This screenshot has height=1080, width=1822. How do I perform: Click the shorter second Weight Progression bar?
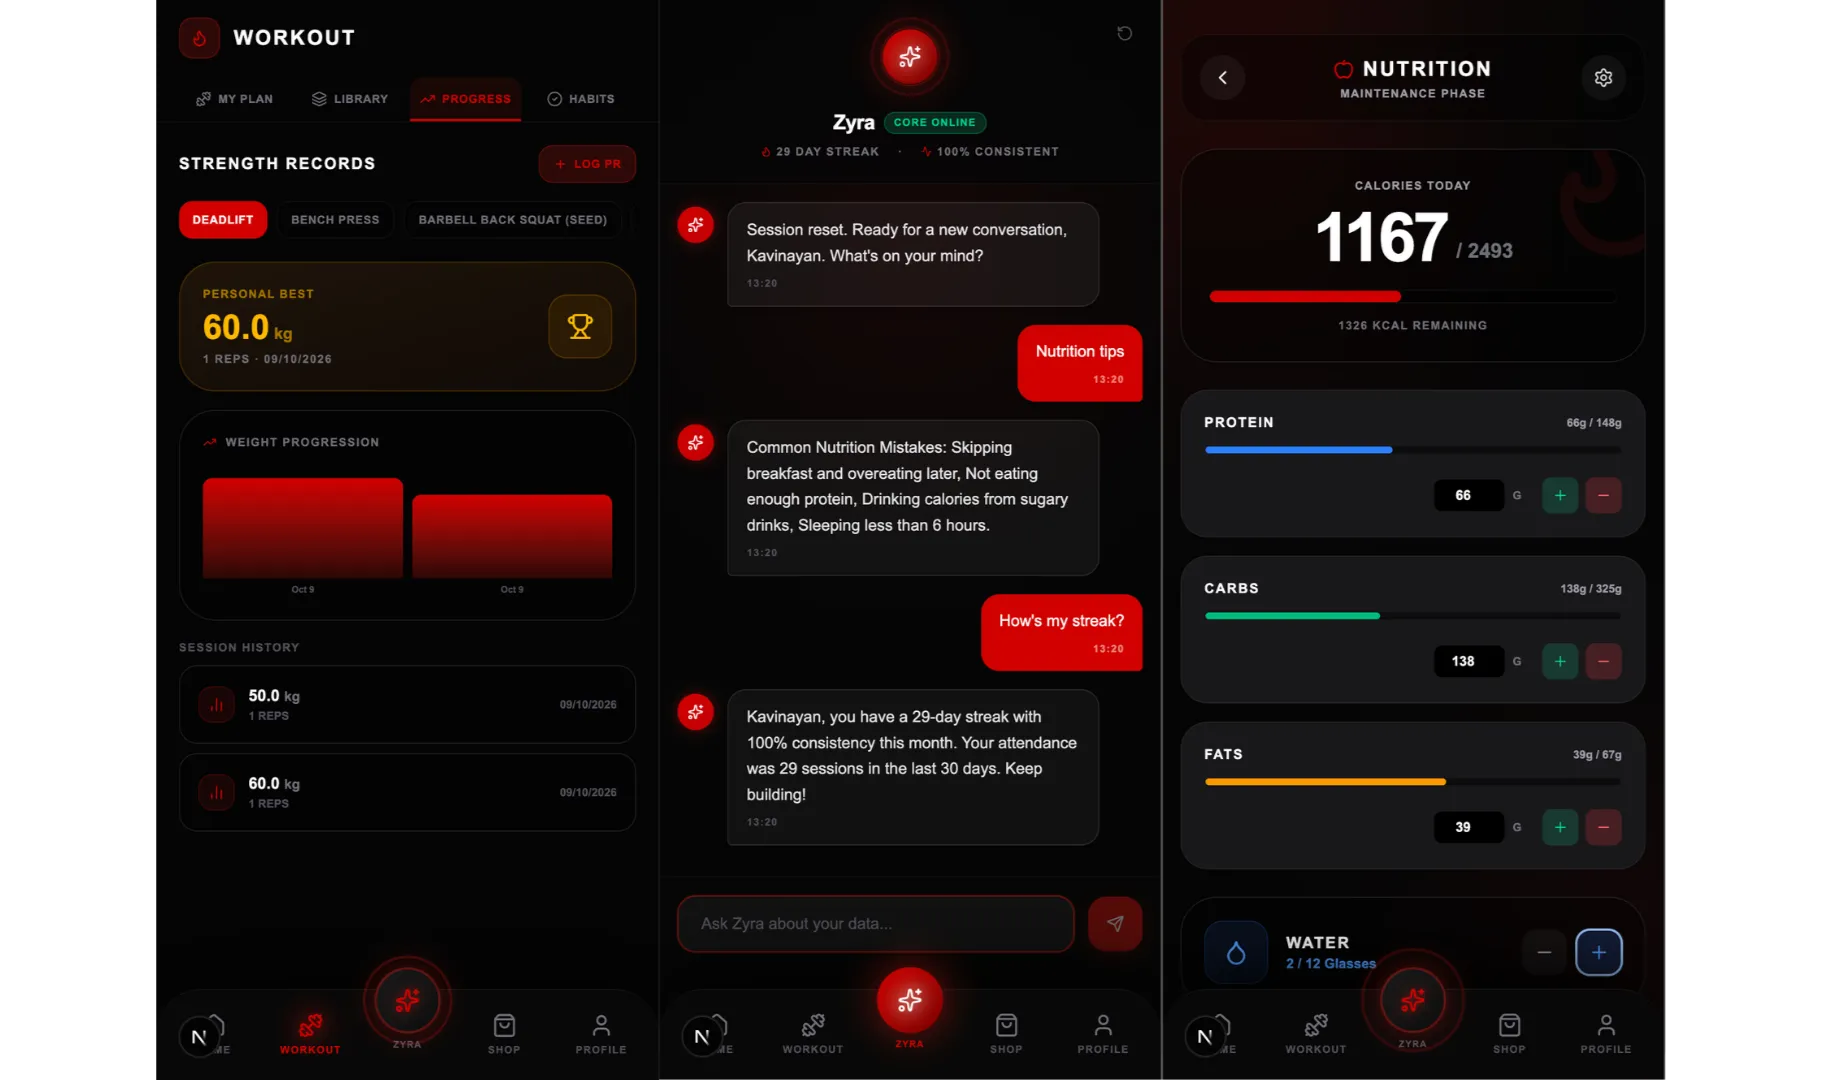[512, 536]
